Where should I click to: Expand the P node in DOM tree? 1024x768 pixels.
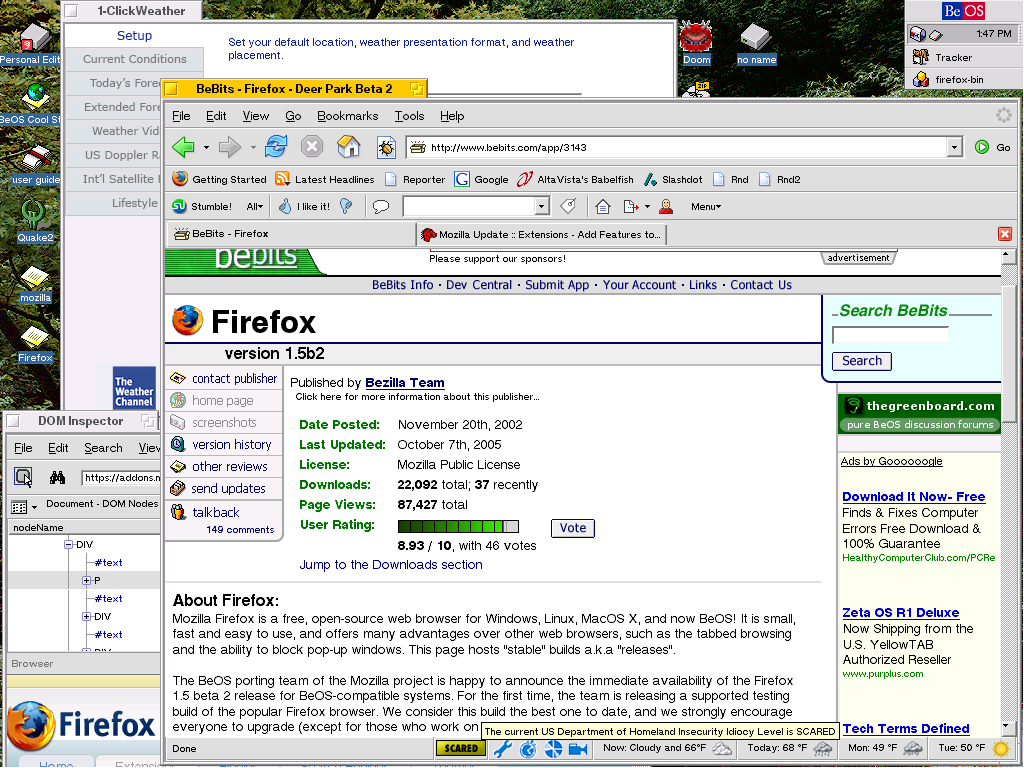(86, 581)
